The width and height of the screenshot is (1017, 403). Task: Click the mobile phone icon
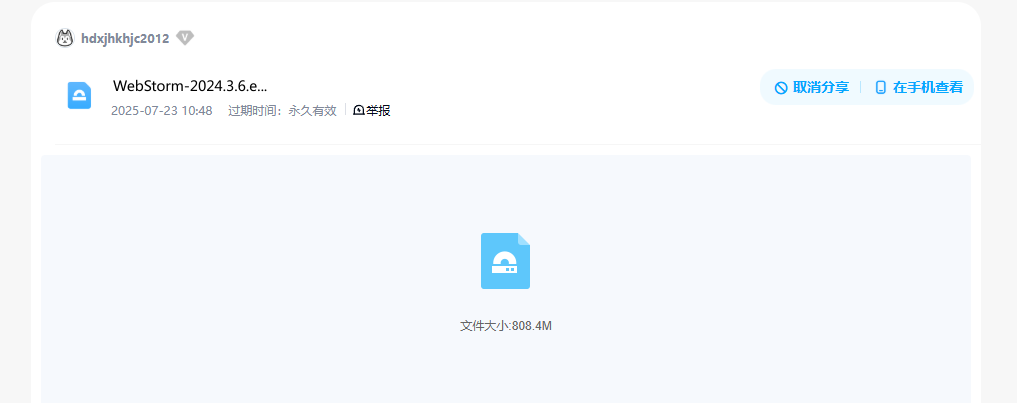pos(880,88)
